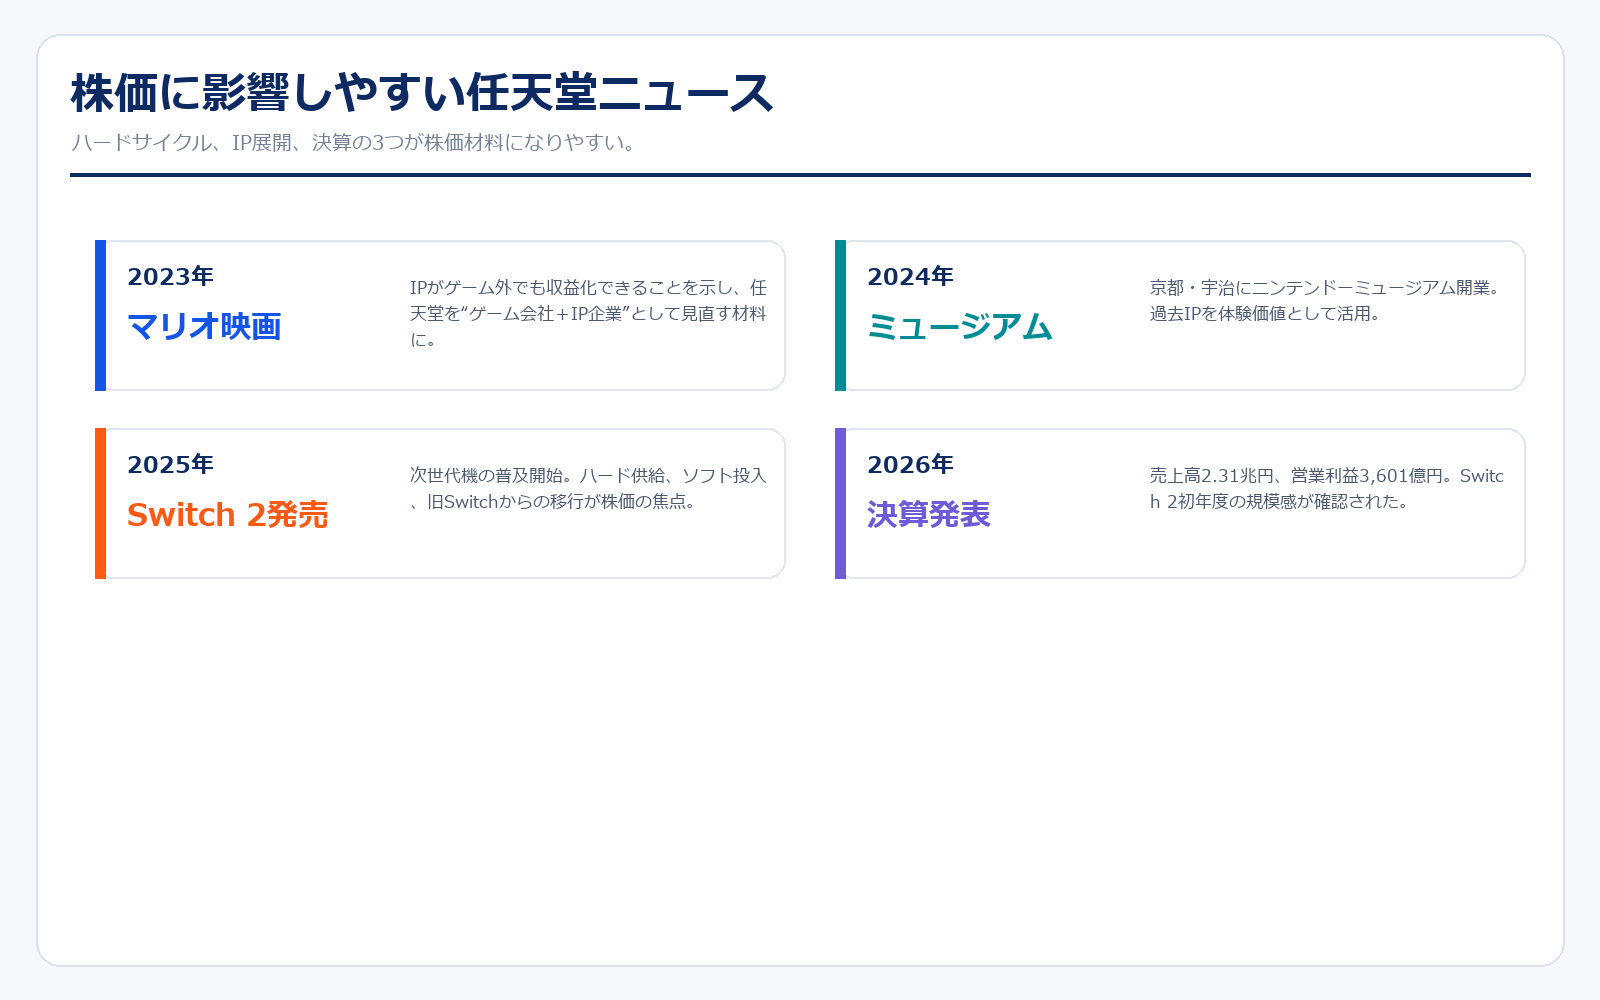Select the Switch 2発売 heading

(x=227, y=514)
